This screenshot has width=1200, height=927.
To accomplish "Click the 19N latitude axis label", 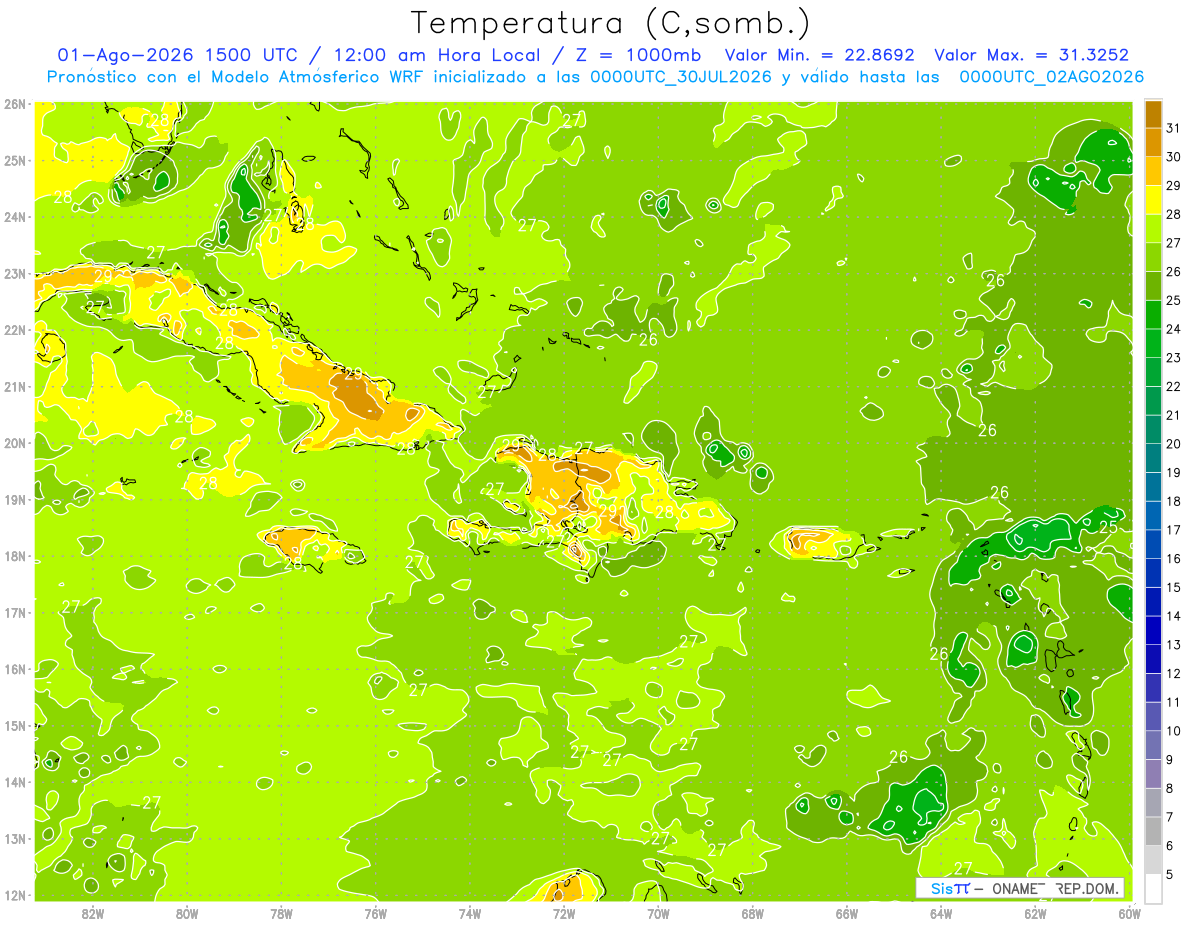I will (x=15, y=500).
